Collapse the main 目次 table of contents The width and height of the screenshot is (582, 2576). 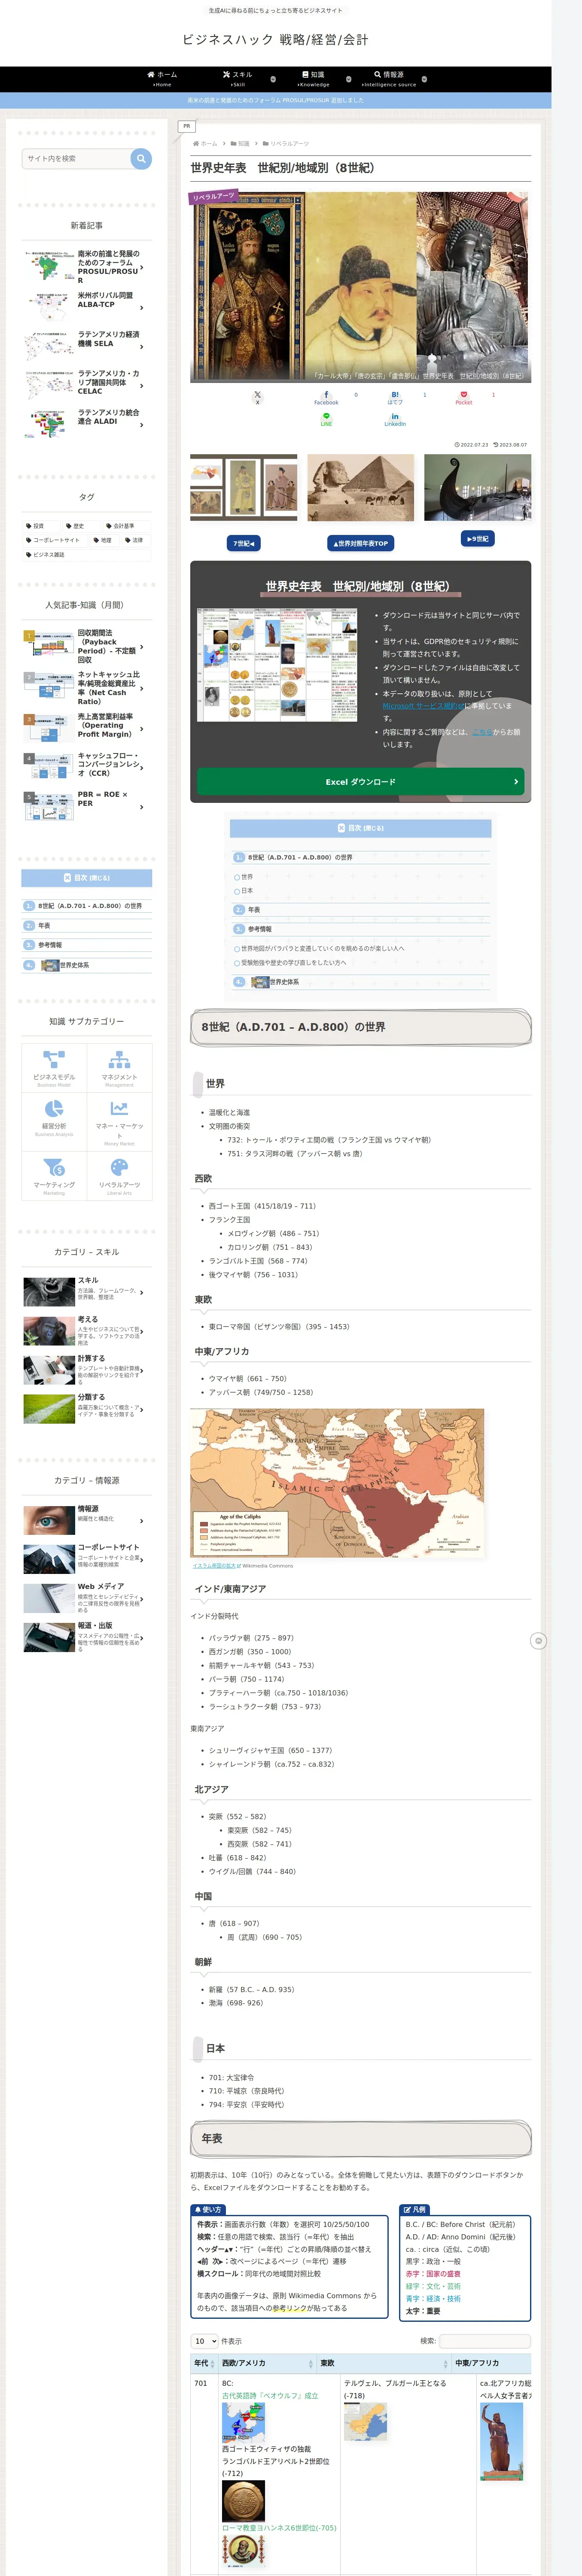pos(360,828)
